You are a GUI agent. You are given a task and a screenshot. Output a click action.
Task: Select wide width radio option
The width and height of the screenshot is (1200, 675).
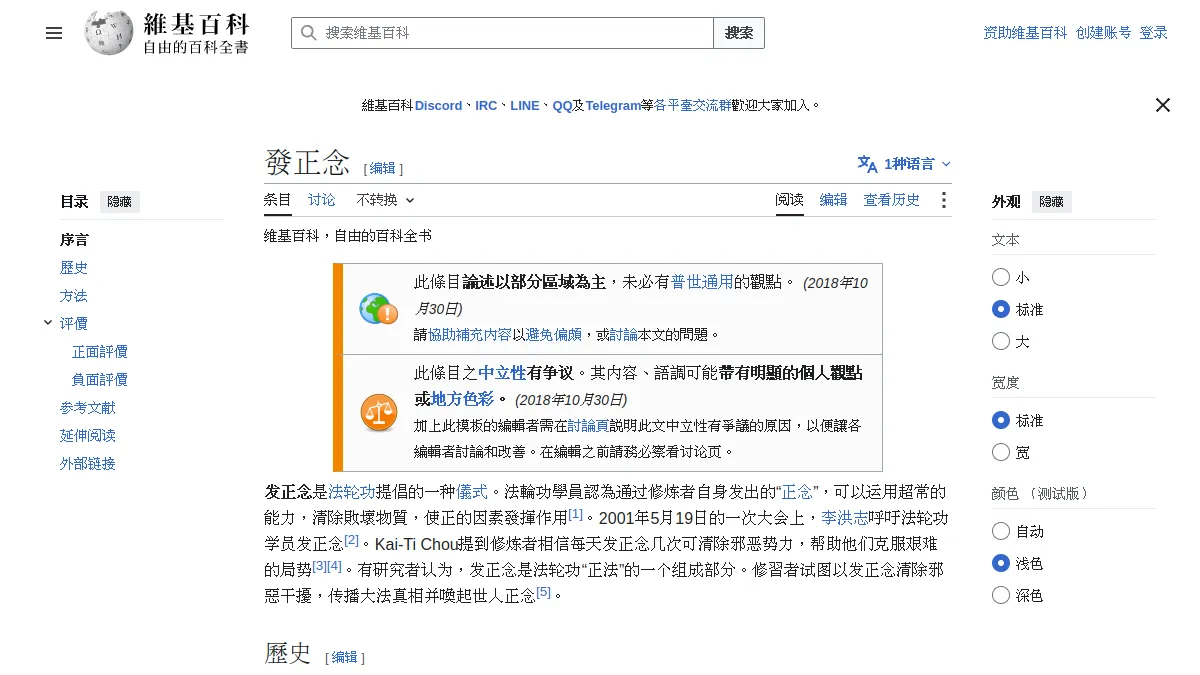(x=1001, y=452)
